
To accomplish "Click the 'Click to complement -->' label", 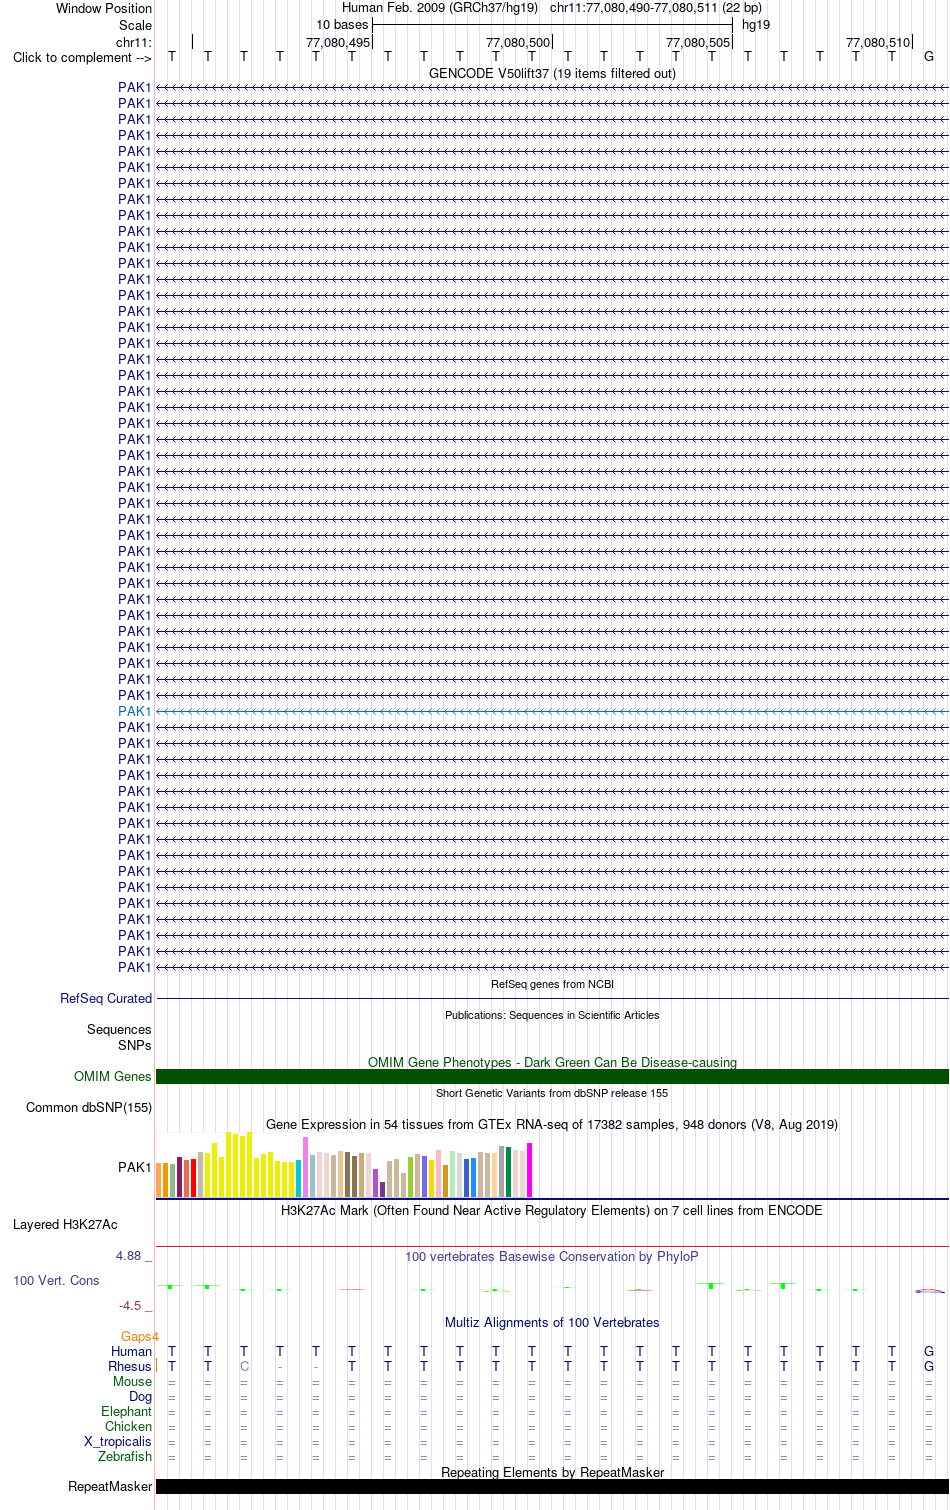I will pyautogui.click(x=82, y=57).
